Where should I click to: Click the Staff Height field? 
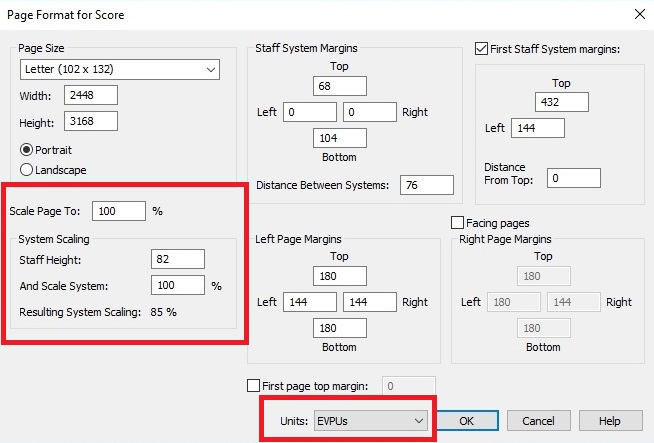click(177, 259)
